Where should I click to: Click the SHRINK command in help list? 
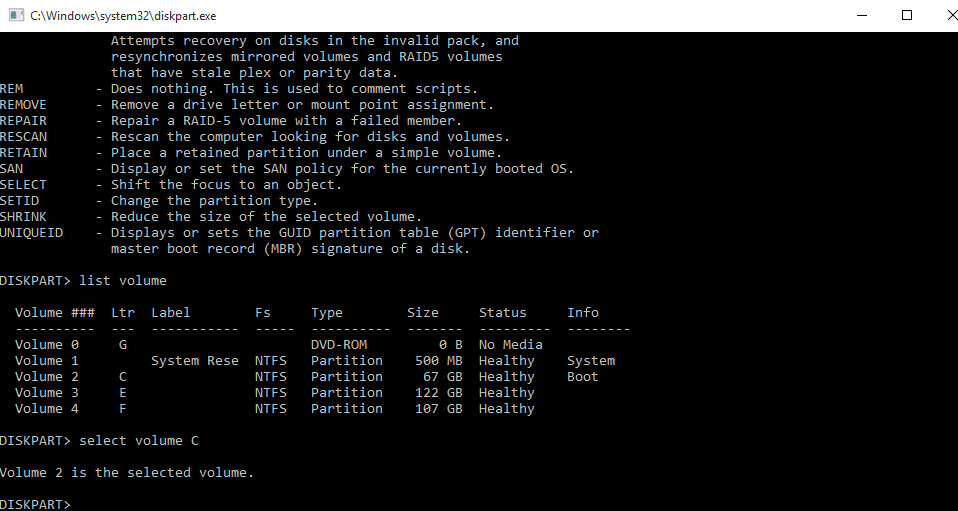(23, 216)
